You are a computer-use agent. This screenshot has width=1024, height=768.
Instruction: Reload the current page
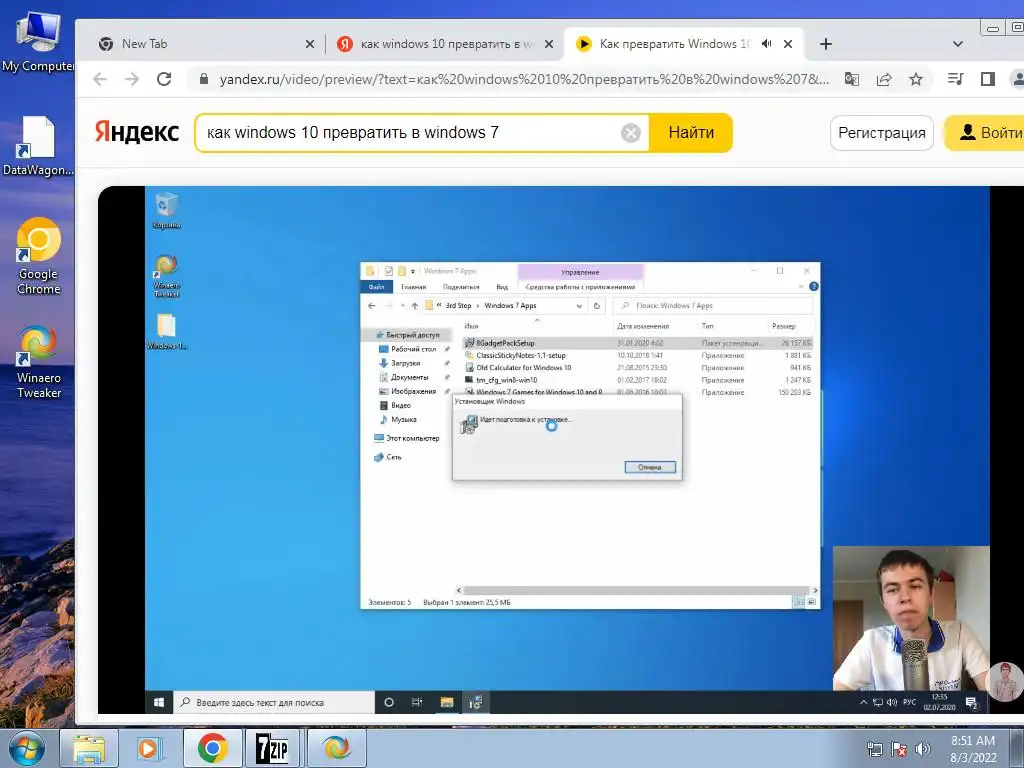click(164, 79)
